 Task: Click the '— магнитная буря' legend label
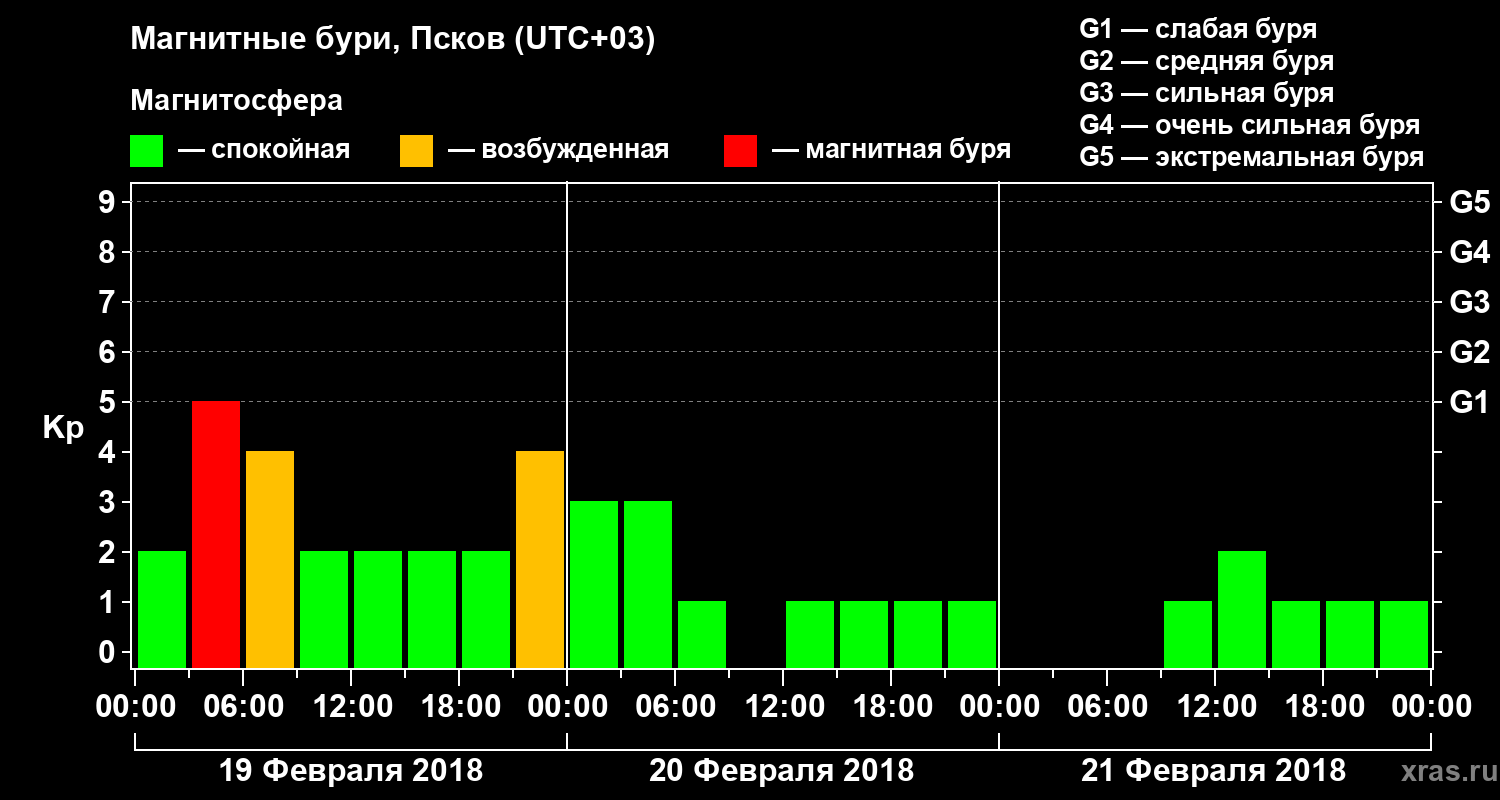tap(892, 151)
